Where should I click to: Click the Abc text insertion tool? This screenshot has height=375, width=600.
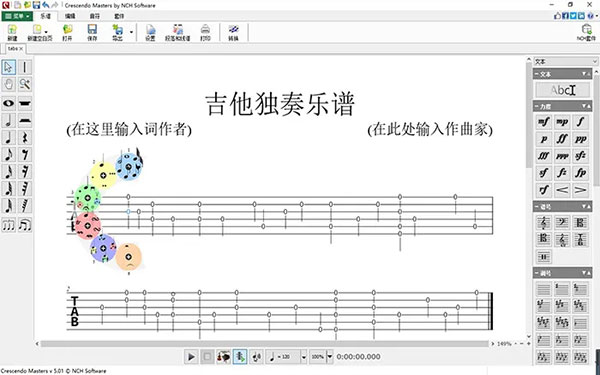pyautogui.click(x=562, y=90)
